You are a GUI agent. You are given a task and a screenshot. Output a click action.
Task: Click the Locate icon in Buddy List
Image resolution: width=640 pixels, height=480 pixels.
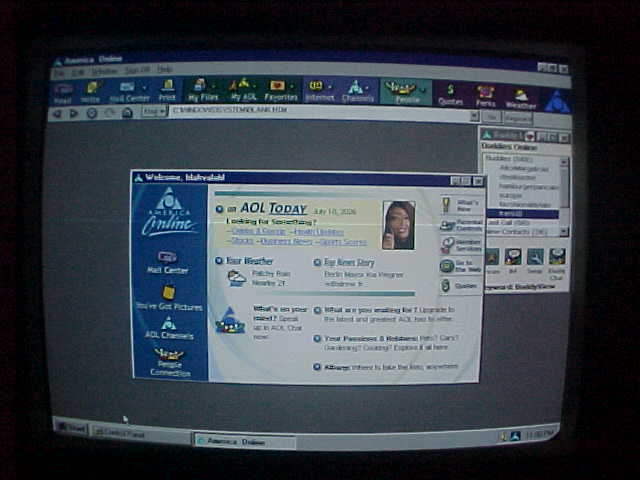pyautogui.click(x=492, y=261)
